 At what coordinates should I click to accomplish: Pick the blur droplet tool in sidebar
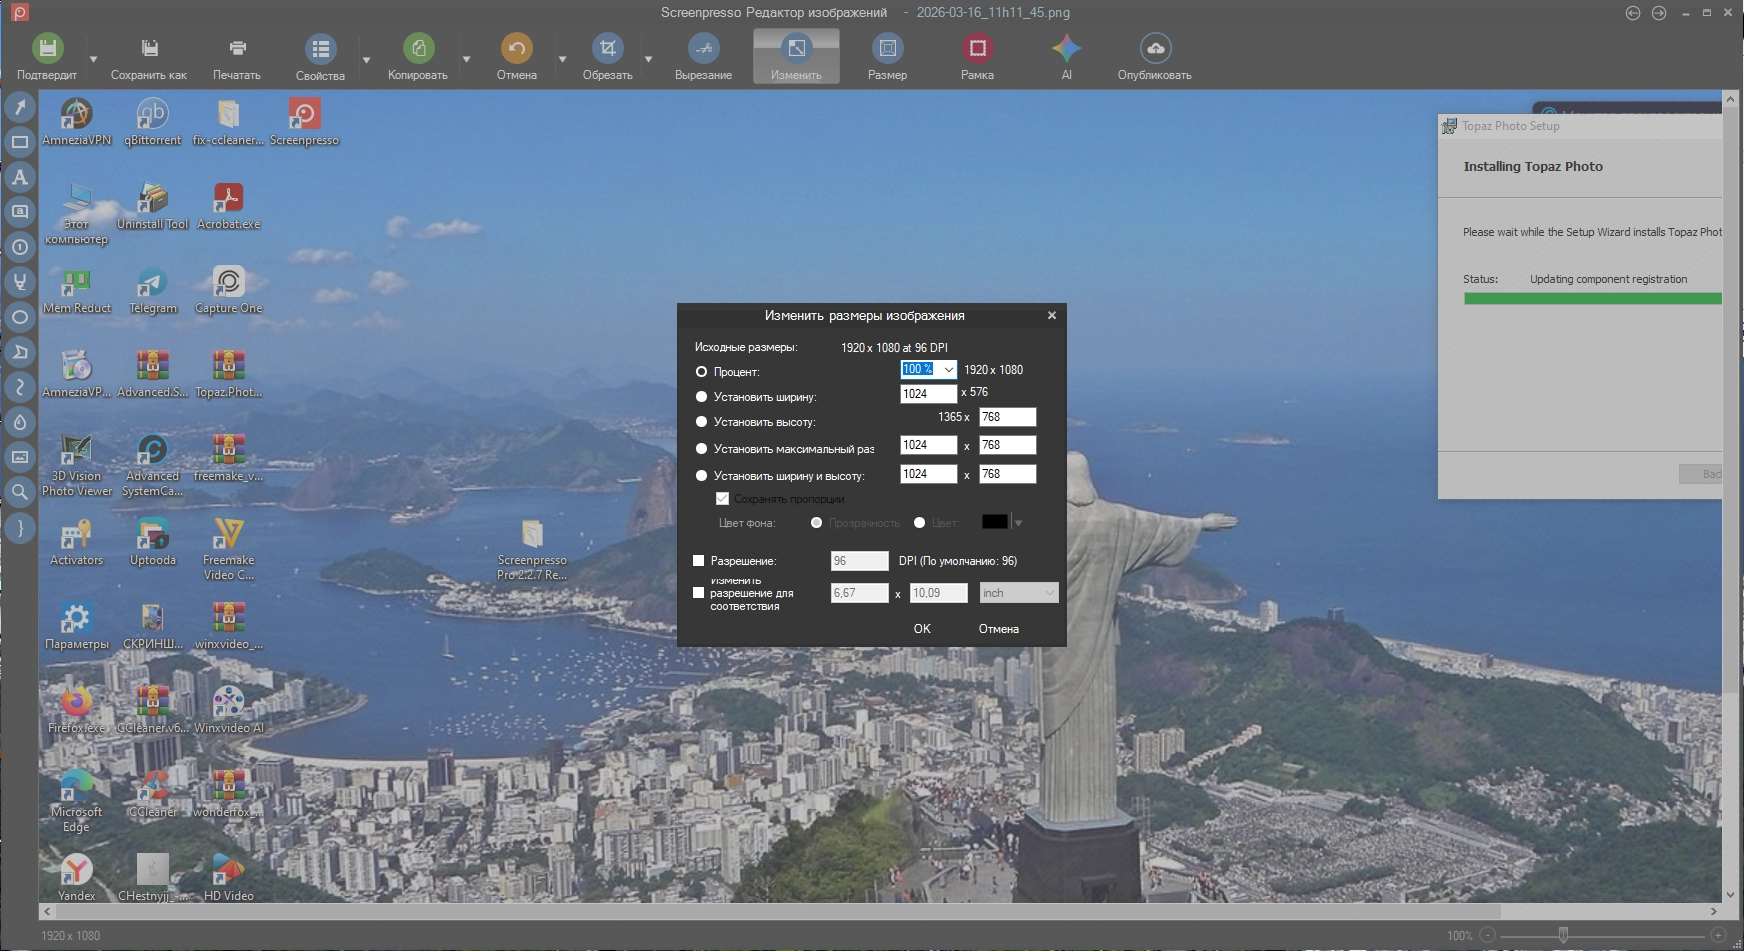click(x=19, y=422)
